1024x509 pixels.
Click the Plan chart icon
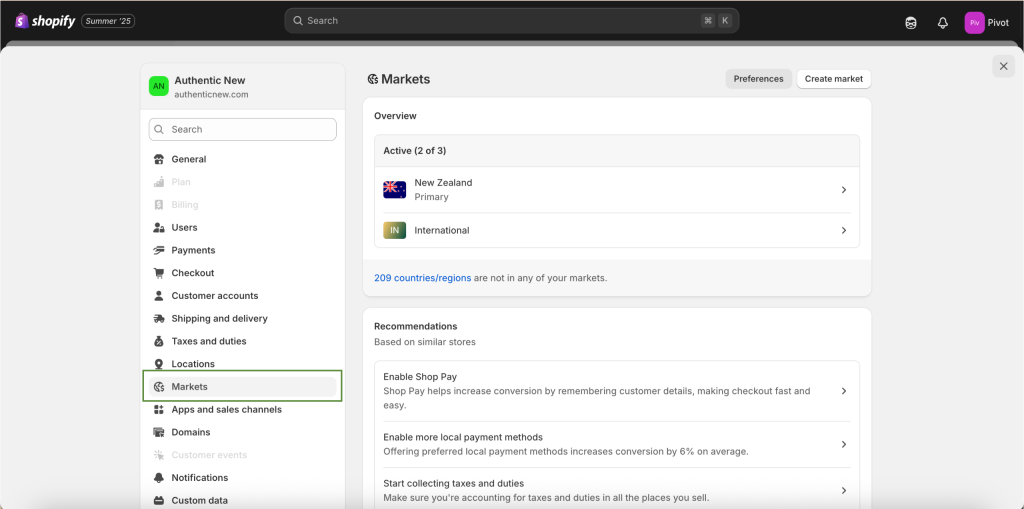coord(159,182)
